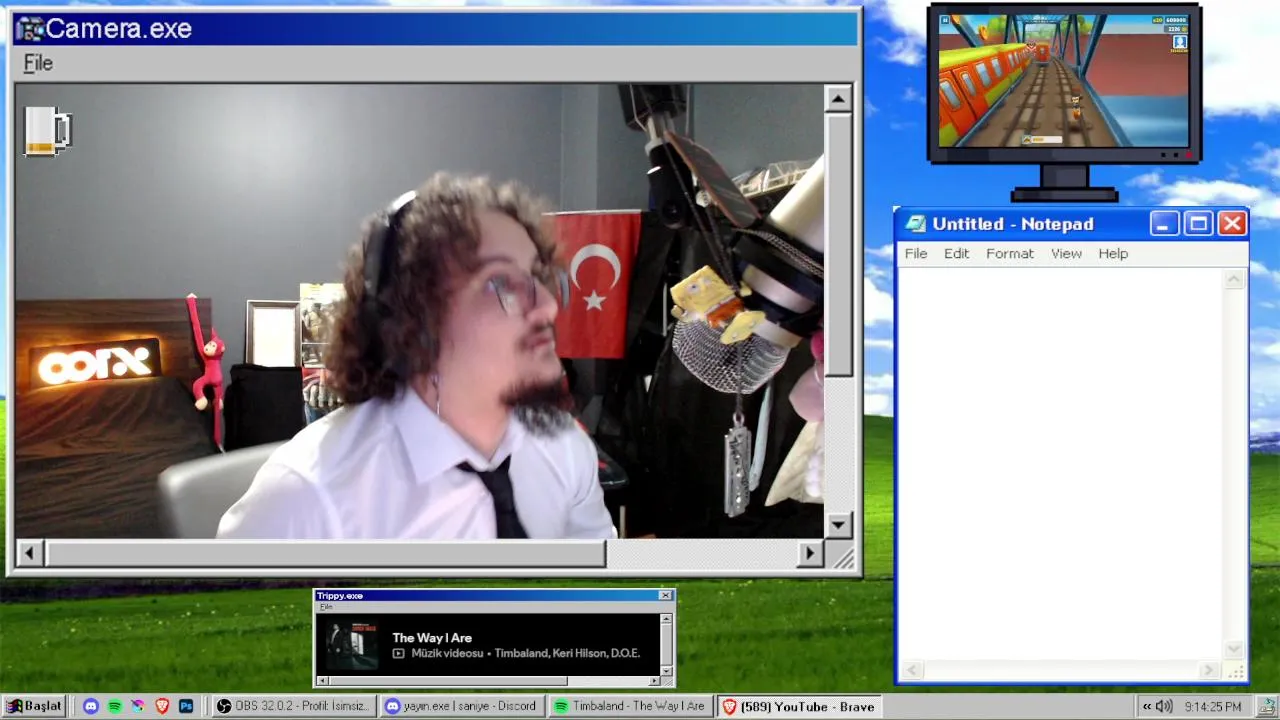Click the volume speaker tray icon
Image resolution: width=1280 pixels, height=720 pixels.
pos(1164,707)
